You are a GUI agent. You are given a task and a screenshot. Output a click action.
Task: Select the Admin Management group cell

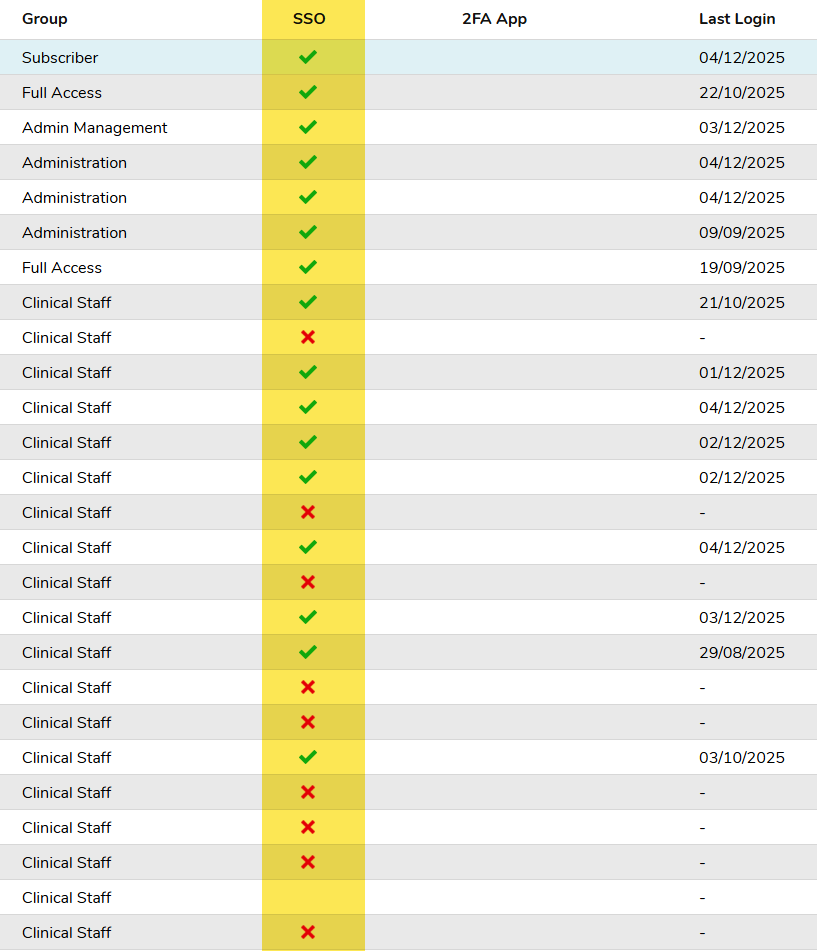(95, 127)
